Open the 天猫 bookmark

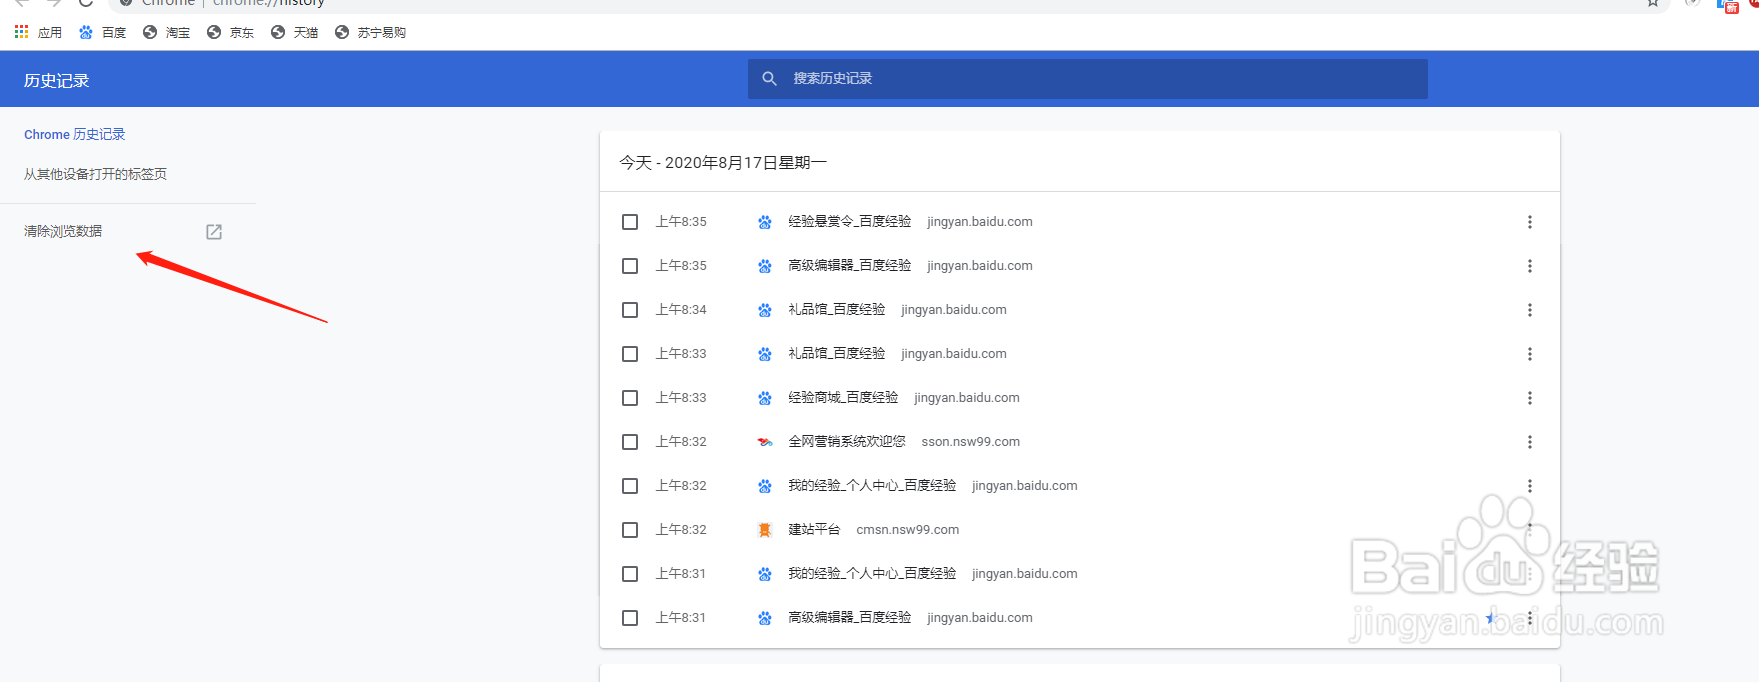[294, 33]
